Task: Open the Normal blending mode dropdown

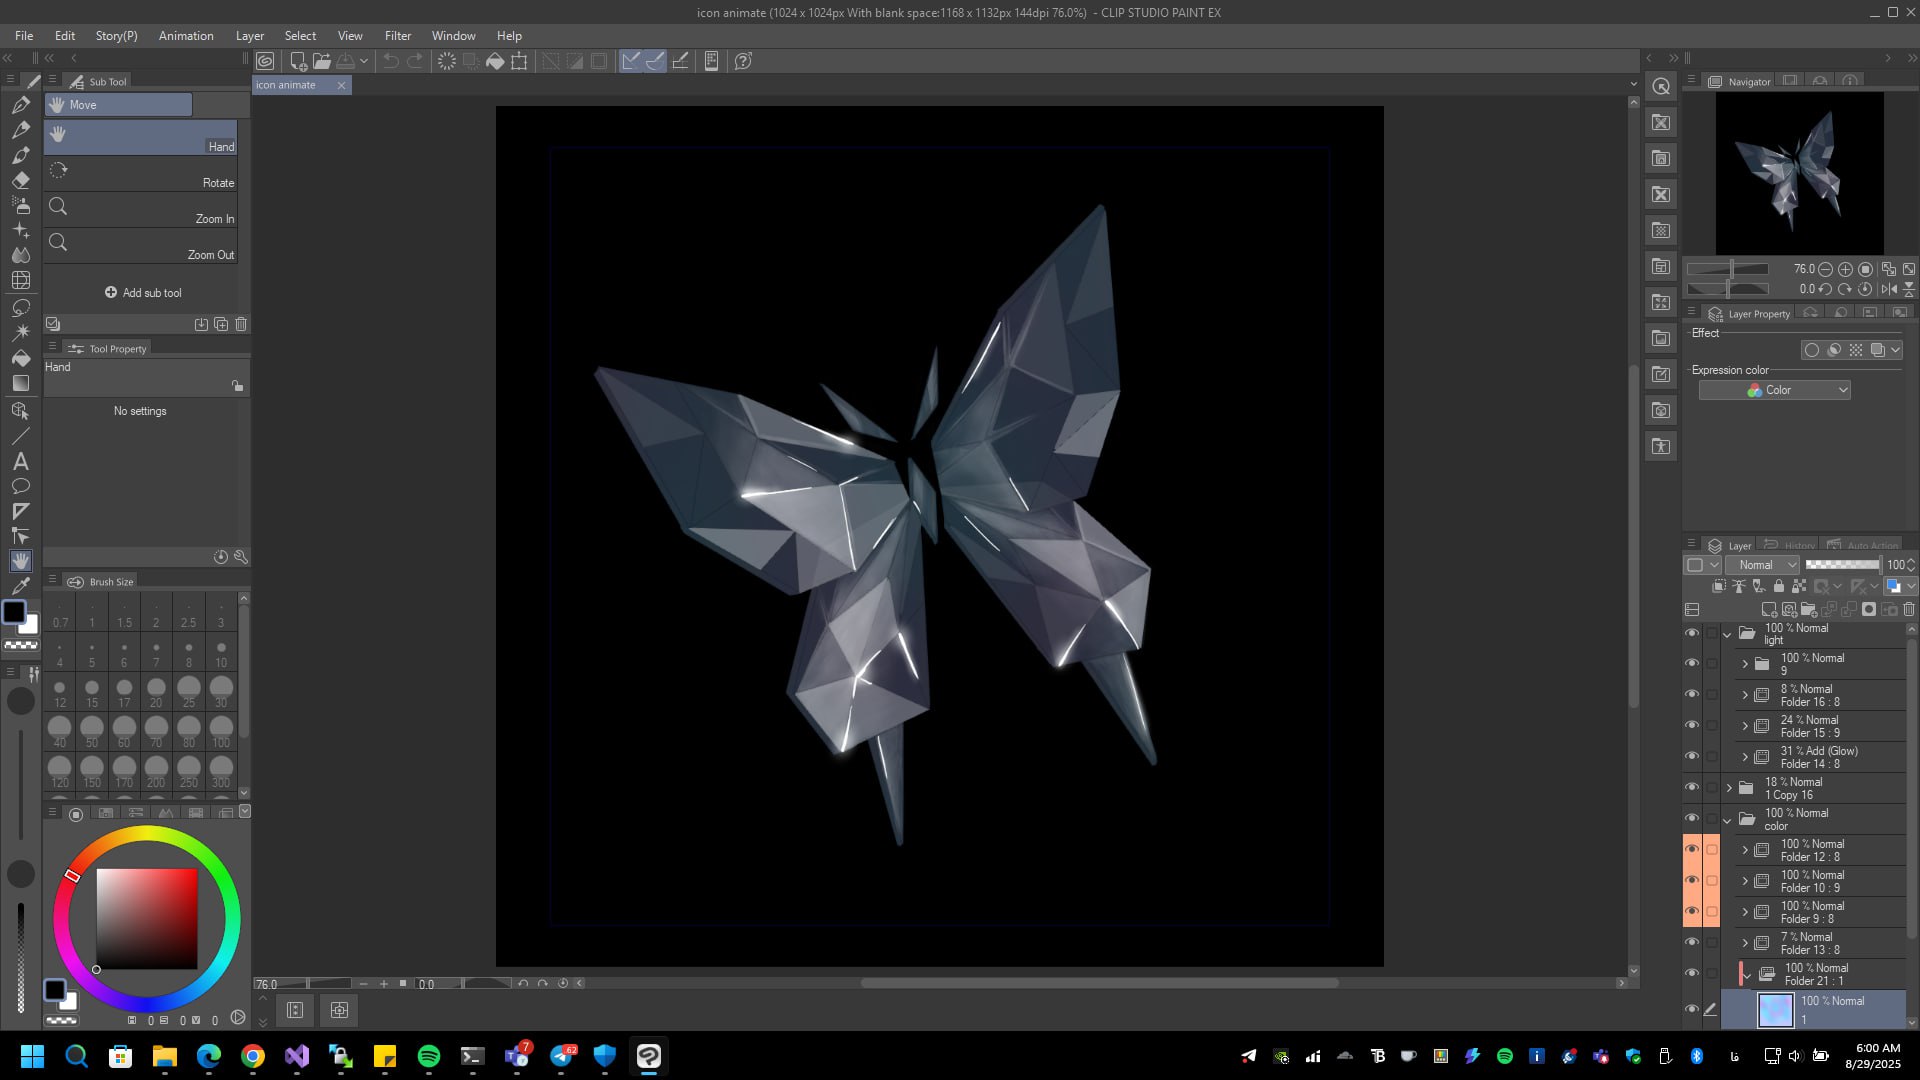Action: point(1762,565)
